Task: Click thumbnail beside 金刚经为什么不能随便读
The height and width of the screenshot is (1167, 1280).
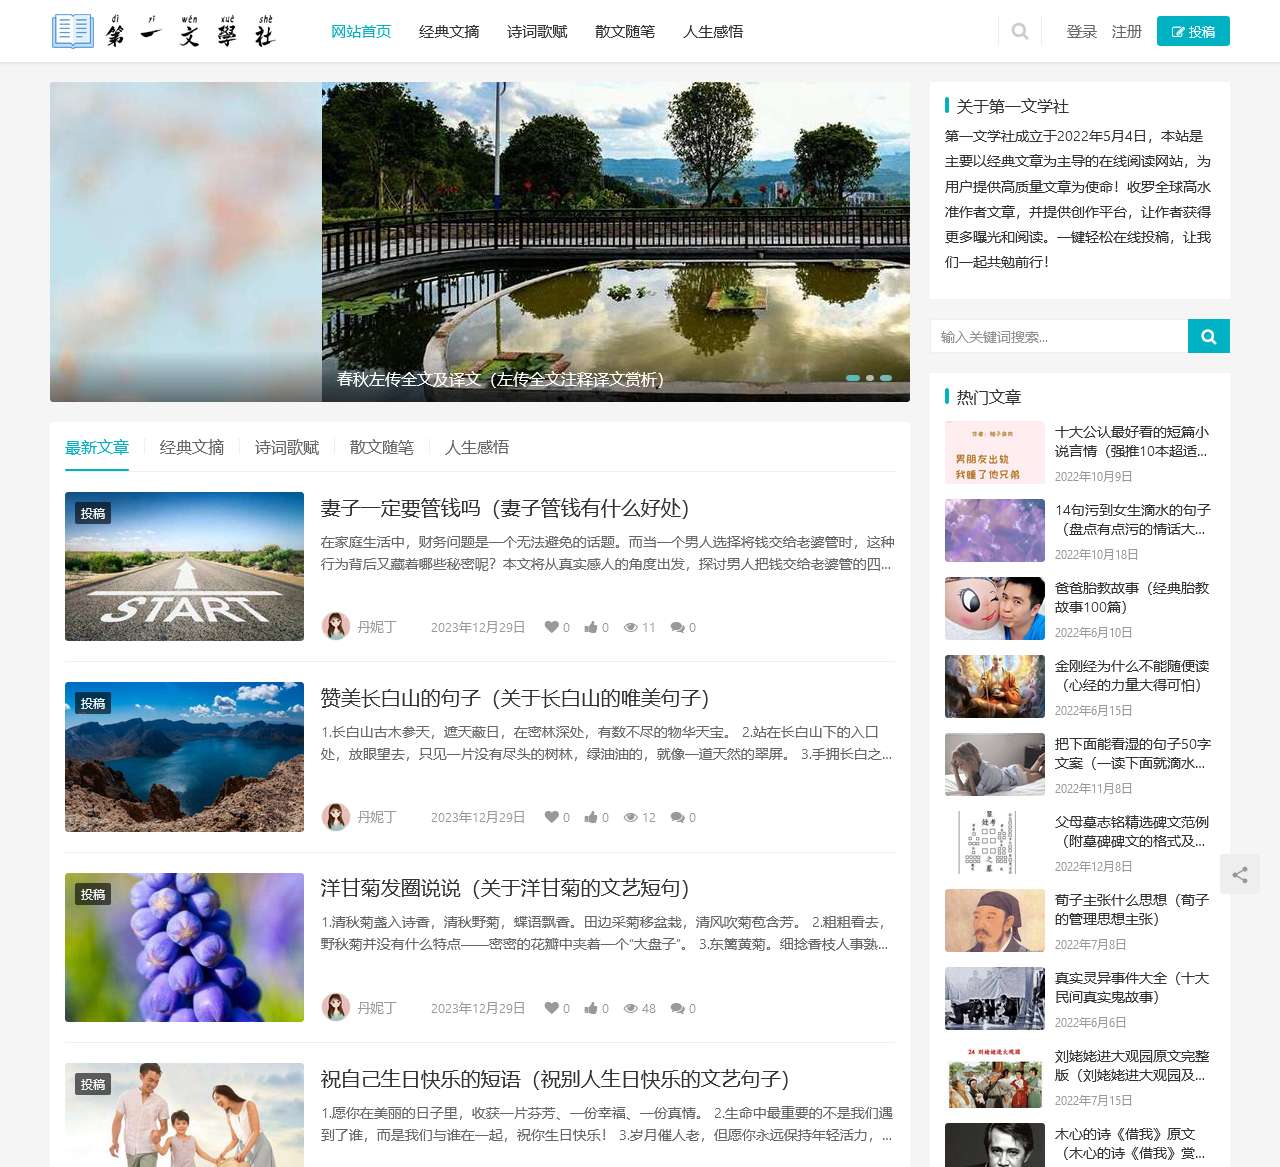Action: 995,686
